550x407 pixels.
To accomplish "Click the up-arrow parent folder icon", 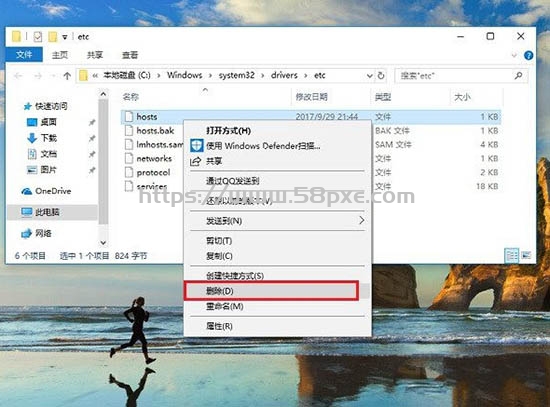I will (x=67, y=75).
